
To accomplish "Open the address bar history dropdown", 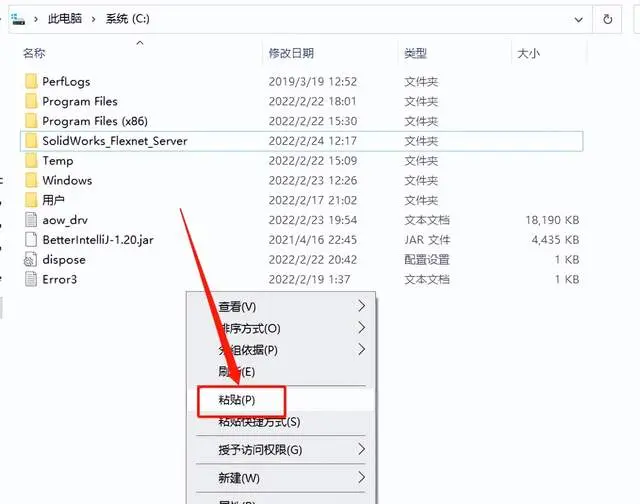I will coord(578,19).
